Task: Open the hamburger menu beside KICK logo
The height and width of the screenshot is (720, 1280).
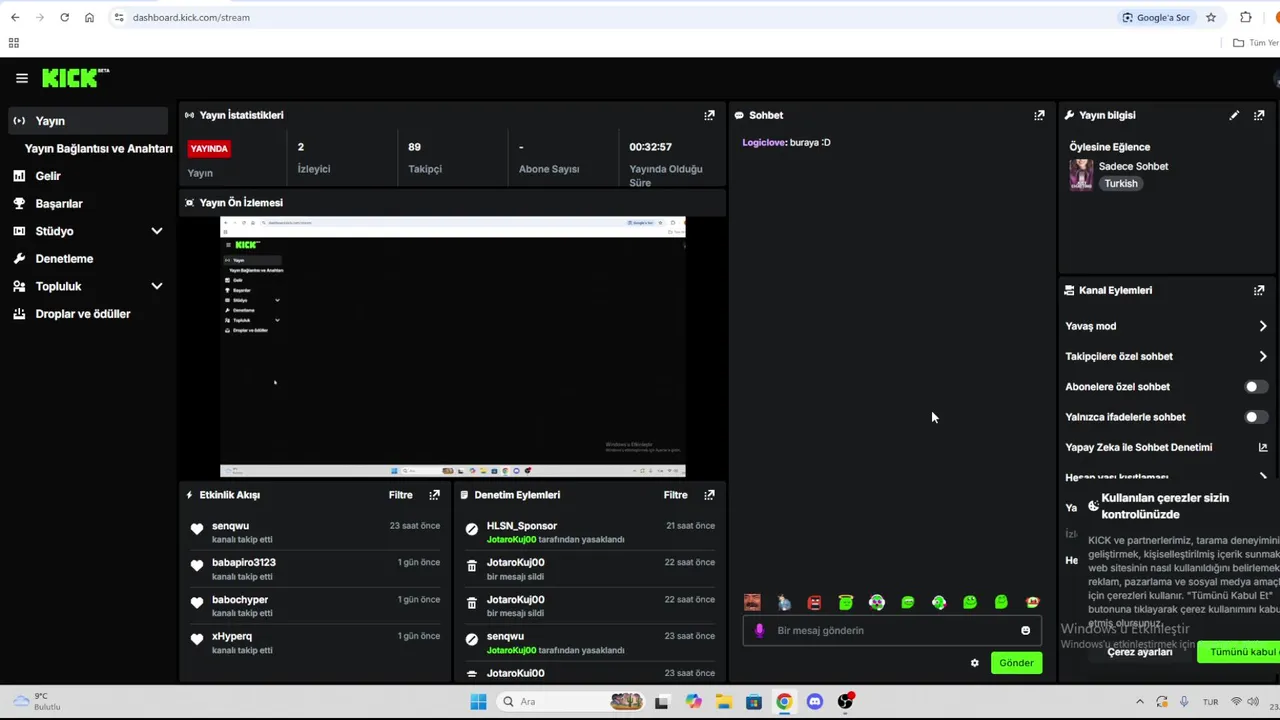Action: 22,78
